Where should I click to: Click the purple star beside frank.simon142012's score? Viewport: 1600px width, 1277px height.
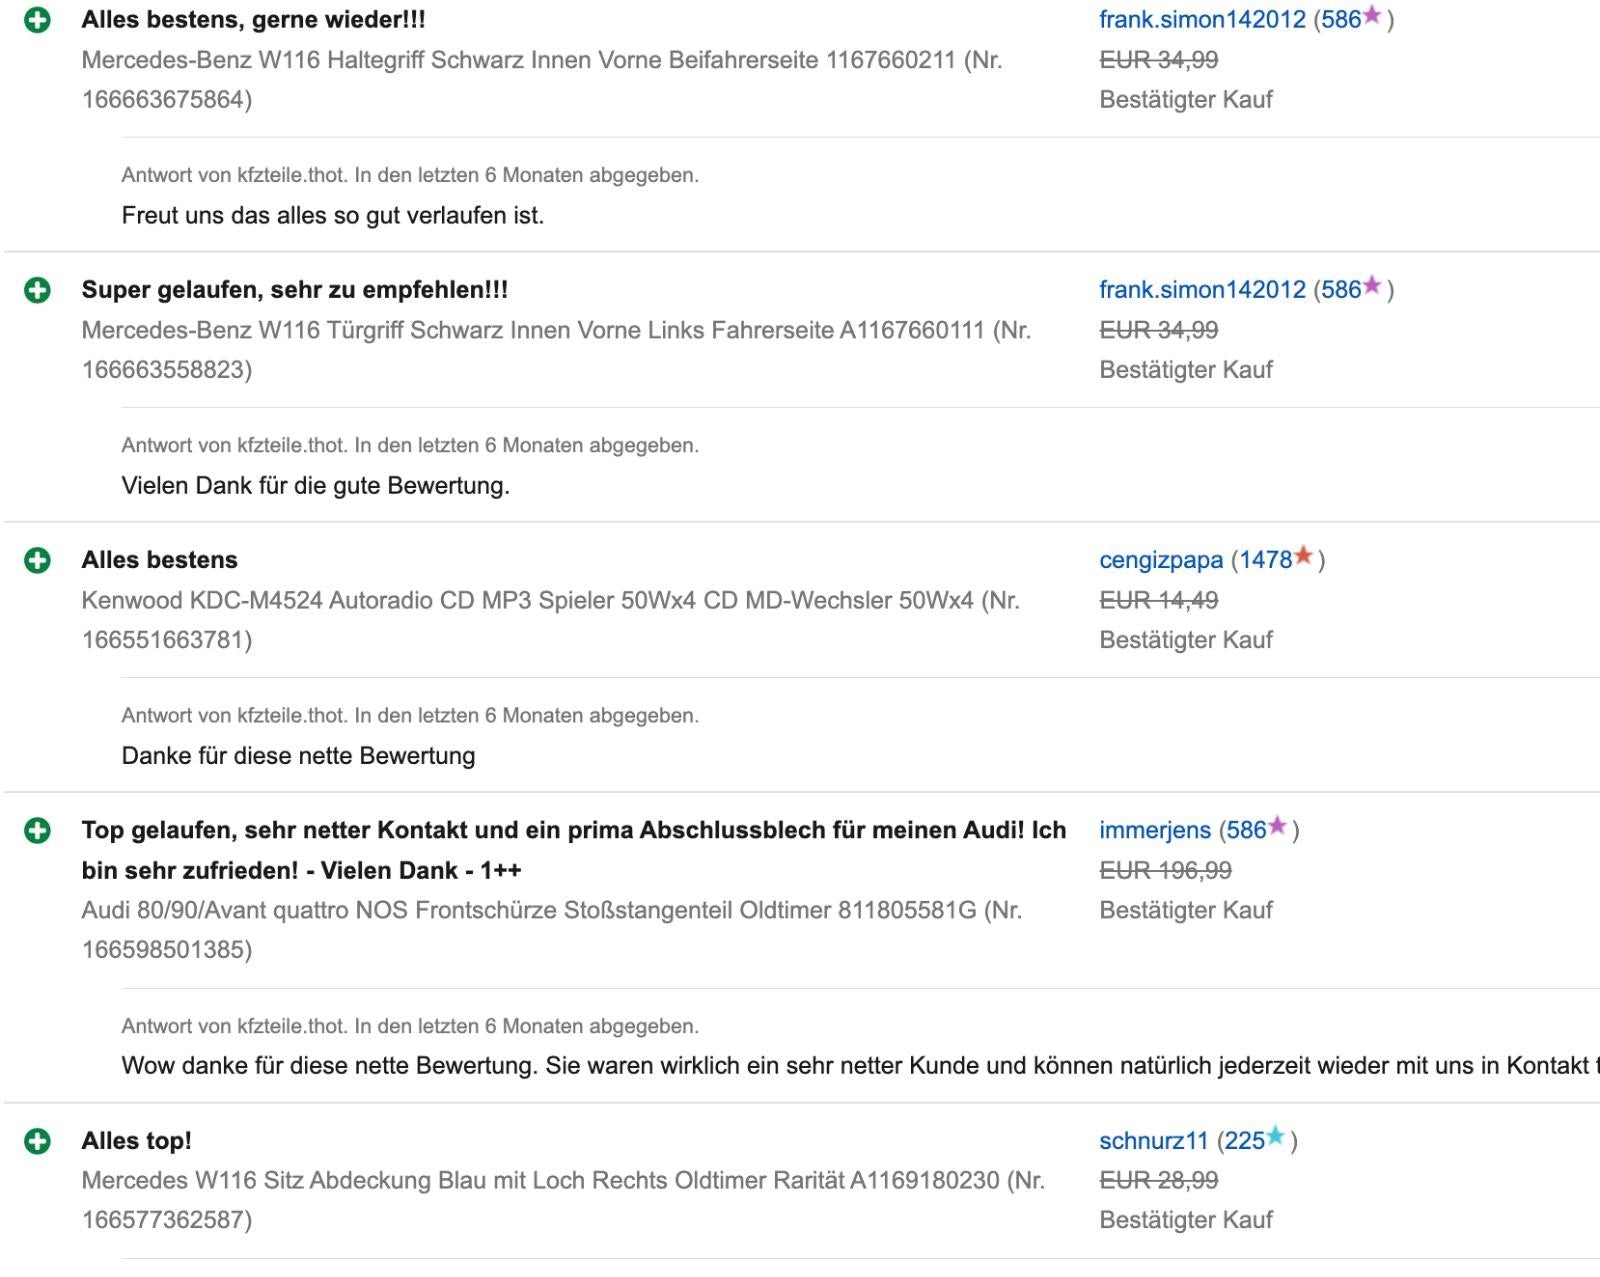pyautogui.click(x=1374, y=14)
